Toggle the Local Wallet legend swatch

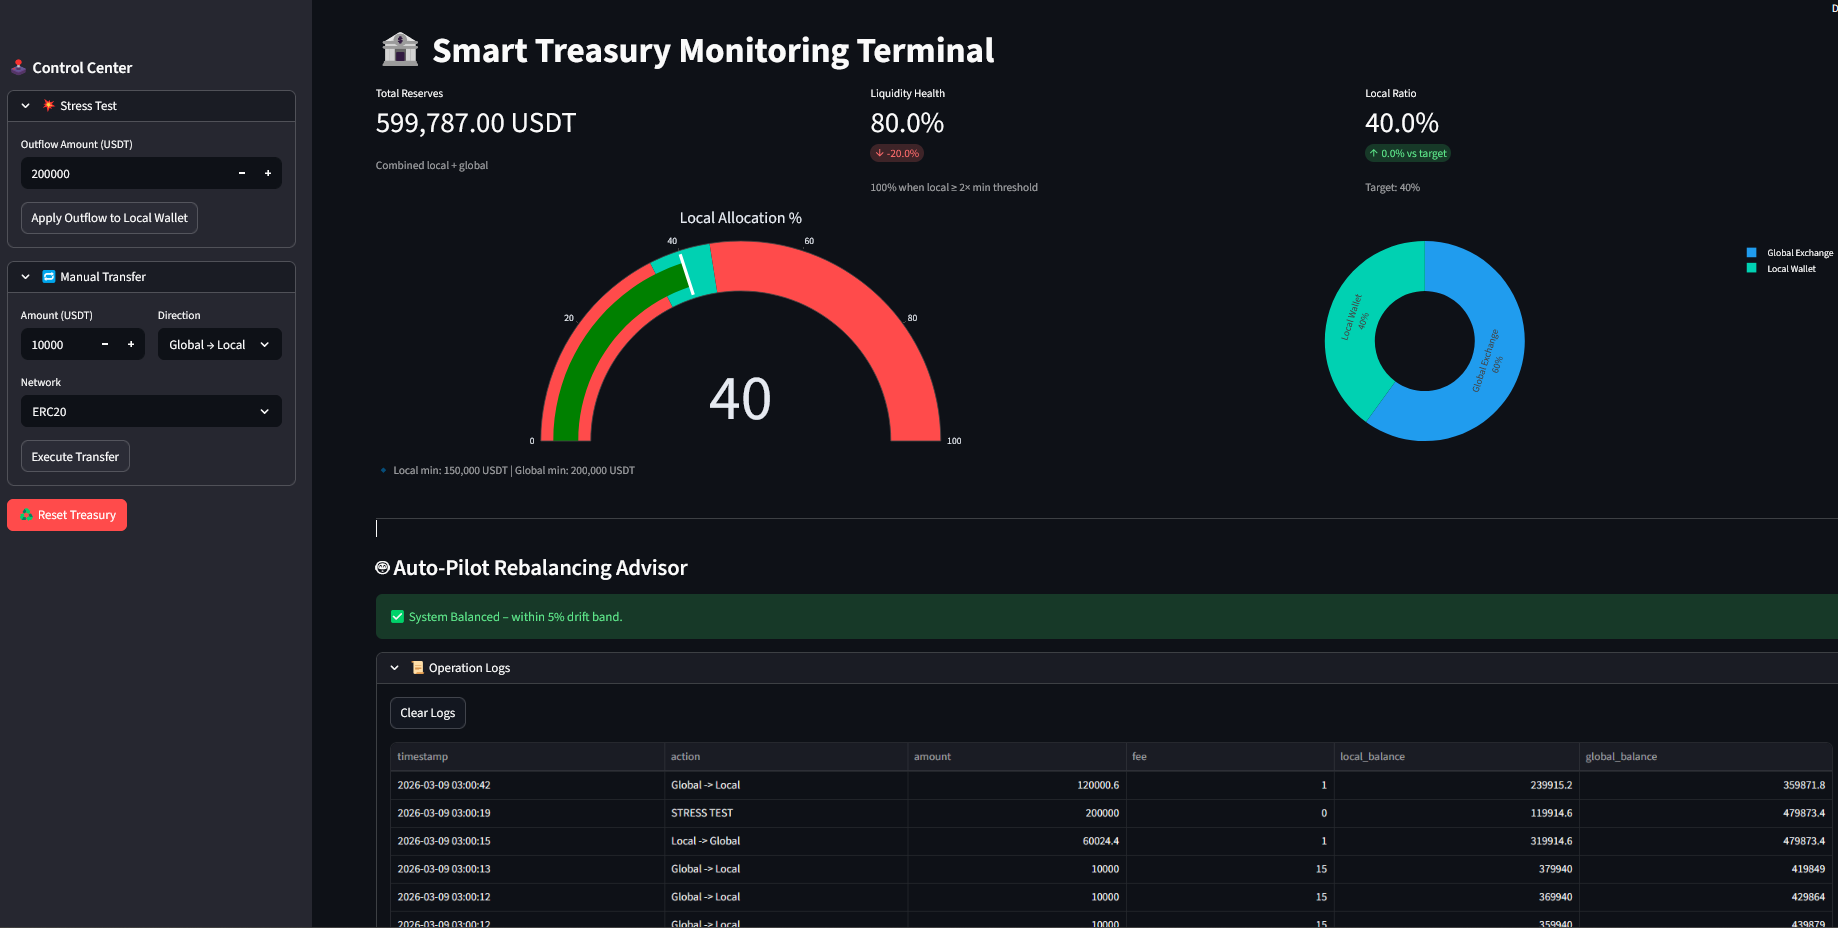[1751, 269]
